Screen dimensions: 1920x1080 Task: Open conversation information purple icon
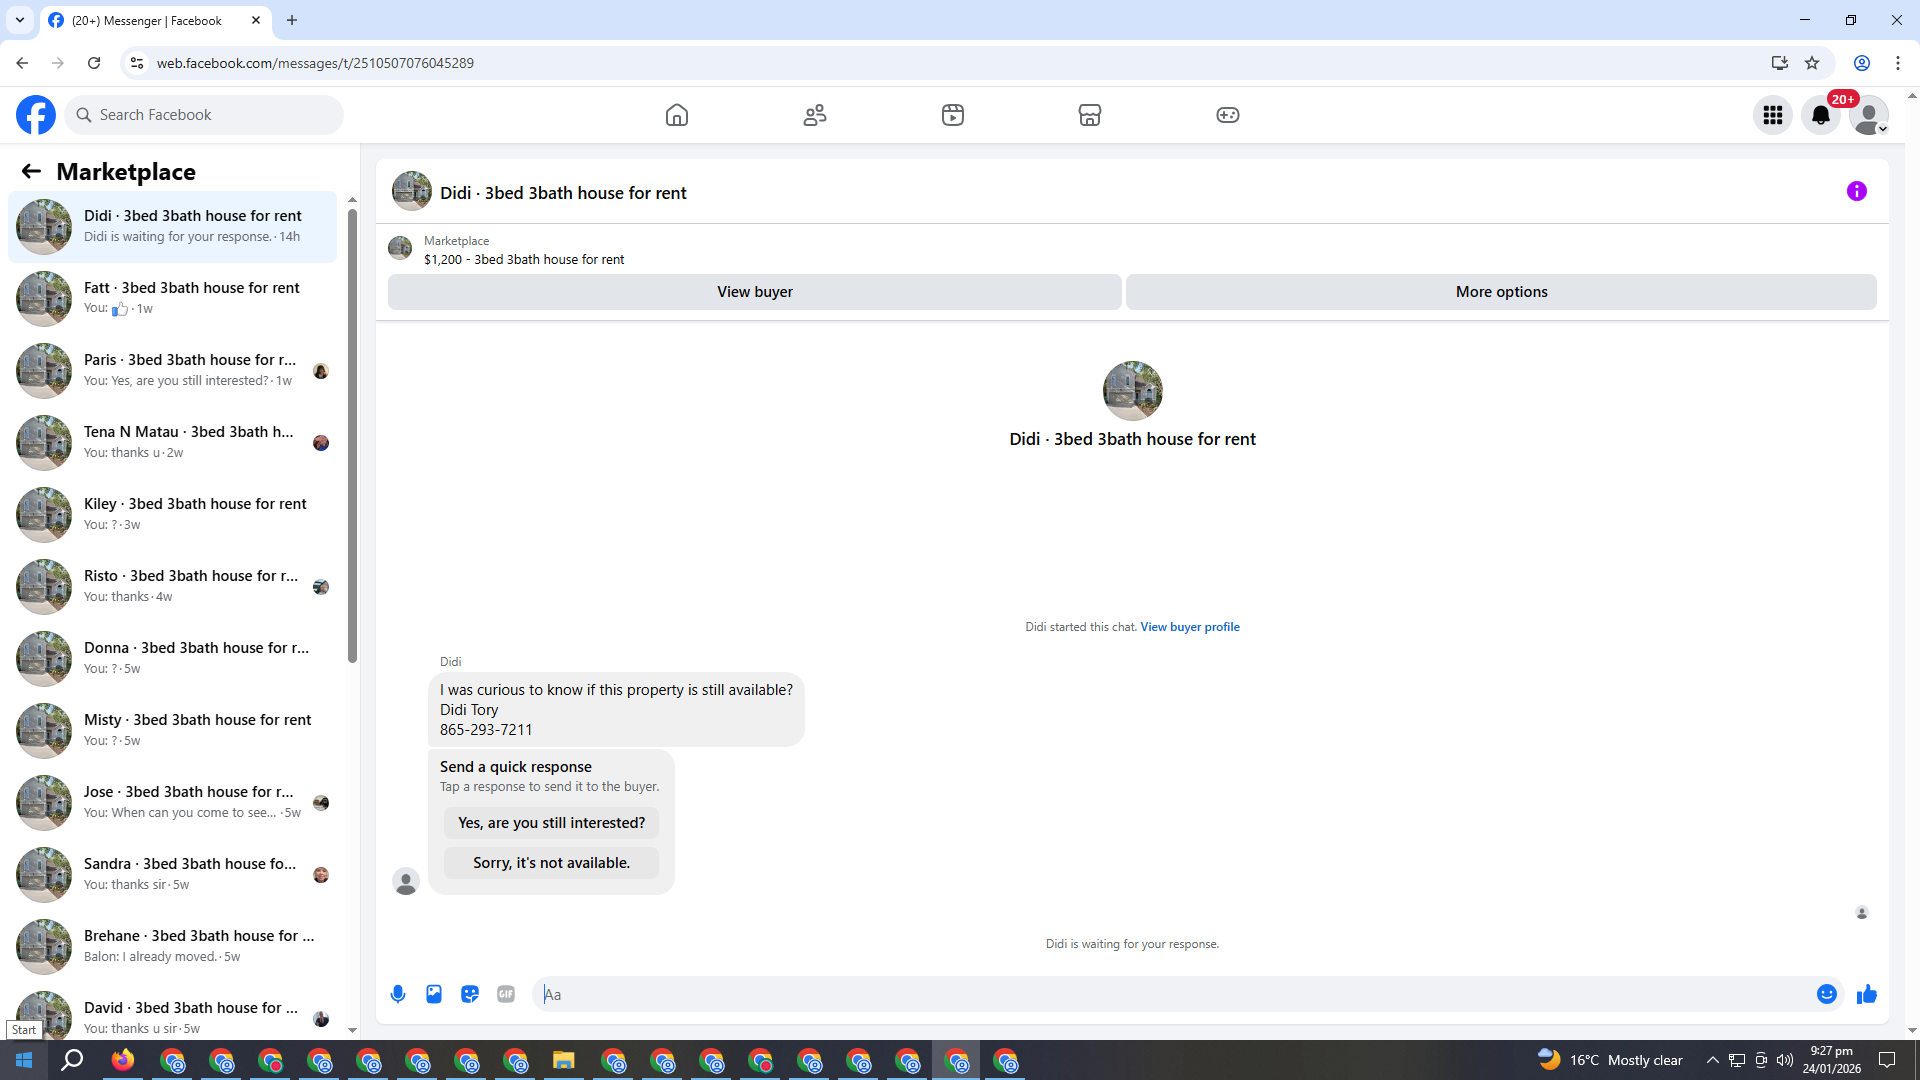tap(1856, 191)
